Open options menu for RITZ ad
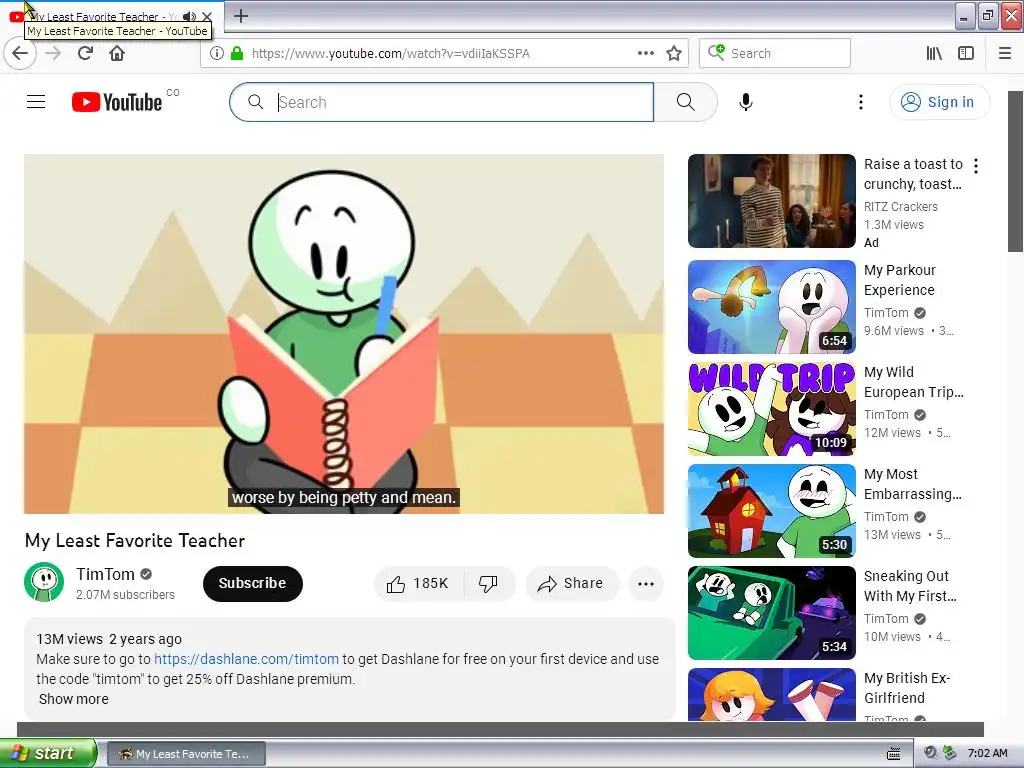Viewport: 1024px width, 768px height. click(976, 166)
